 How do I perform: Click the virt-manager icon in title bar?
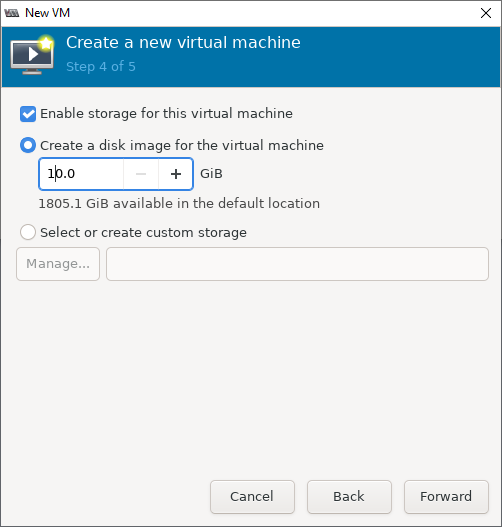tap(12, 13)
